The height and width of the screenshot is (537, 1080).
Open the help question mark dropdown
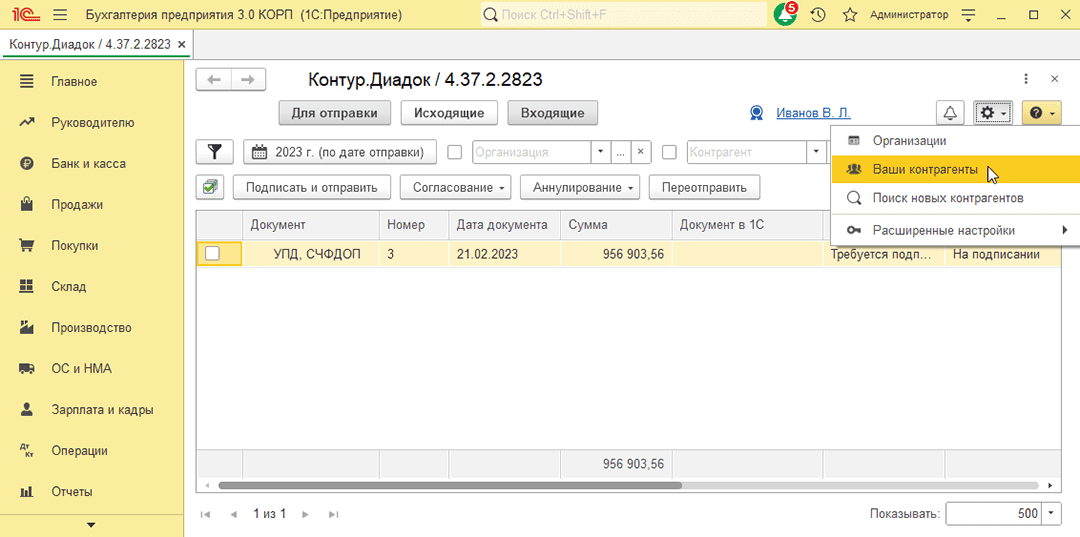[1041, 113]
